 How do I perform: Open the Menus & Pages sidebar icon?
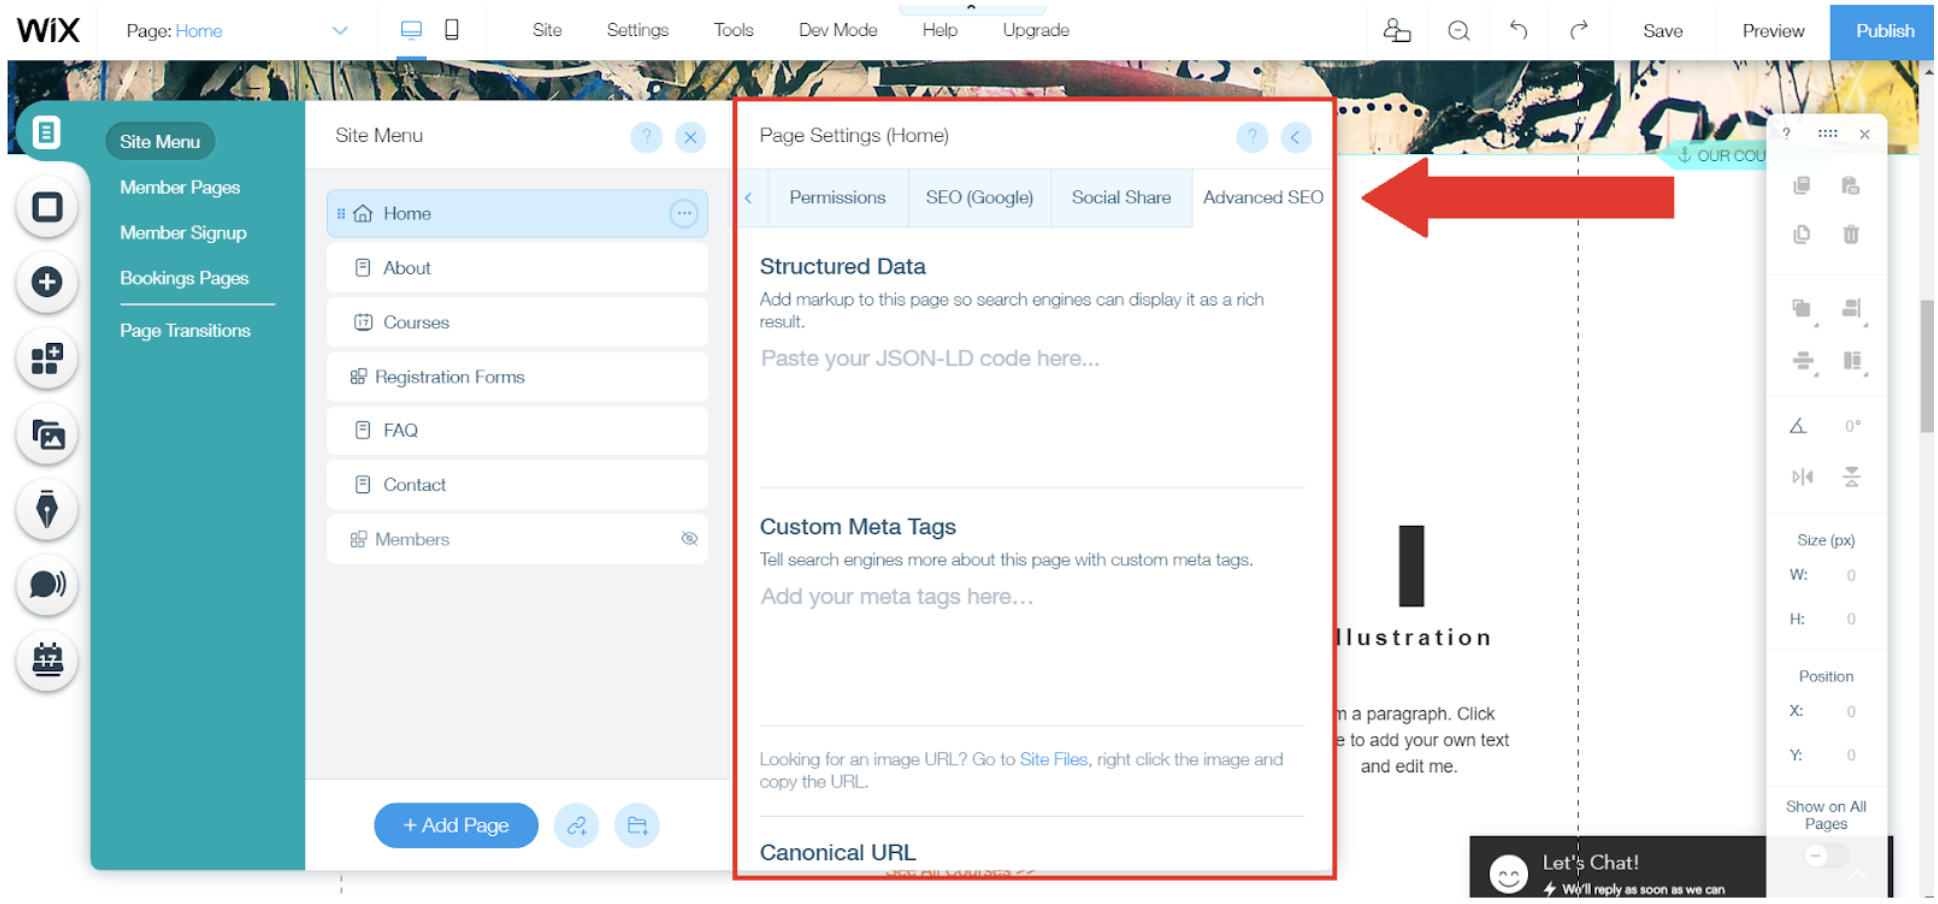[x=47, y=132]
